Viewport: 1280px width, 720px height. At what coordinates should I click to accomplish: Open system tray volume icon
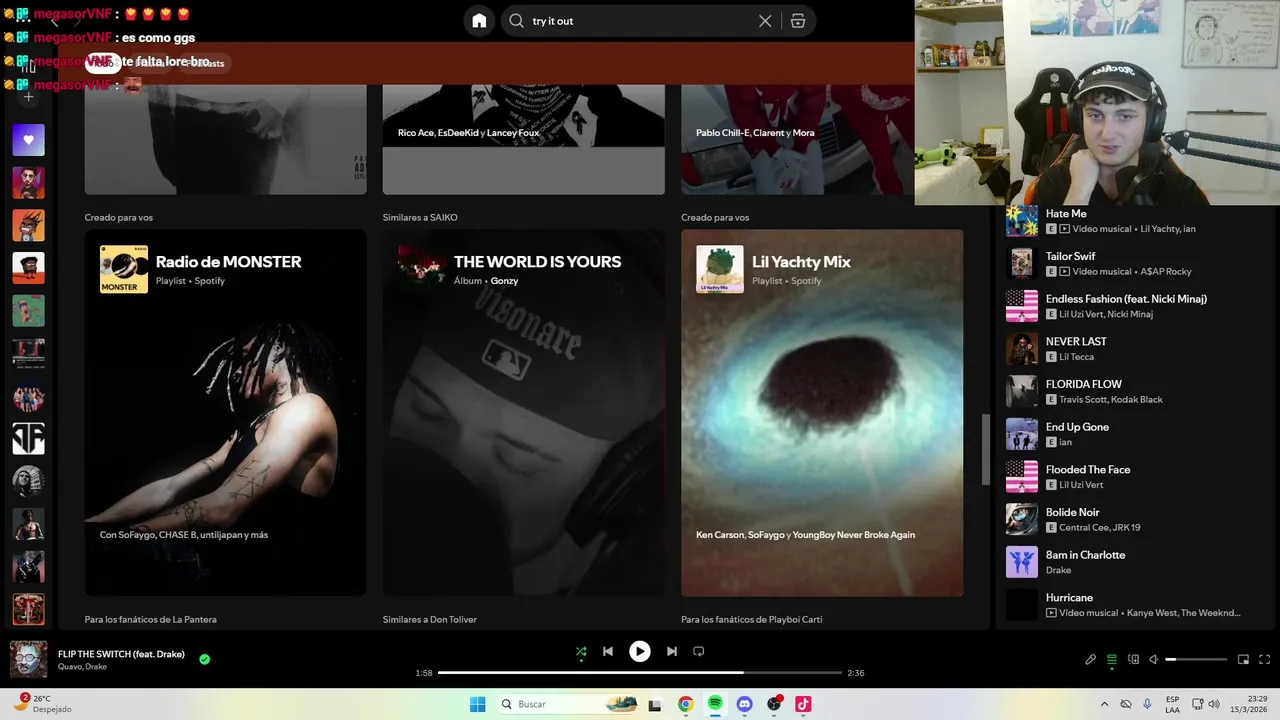[x=1215, y=704]
